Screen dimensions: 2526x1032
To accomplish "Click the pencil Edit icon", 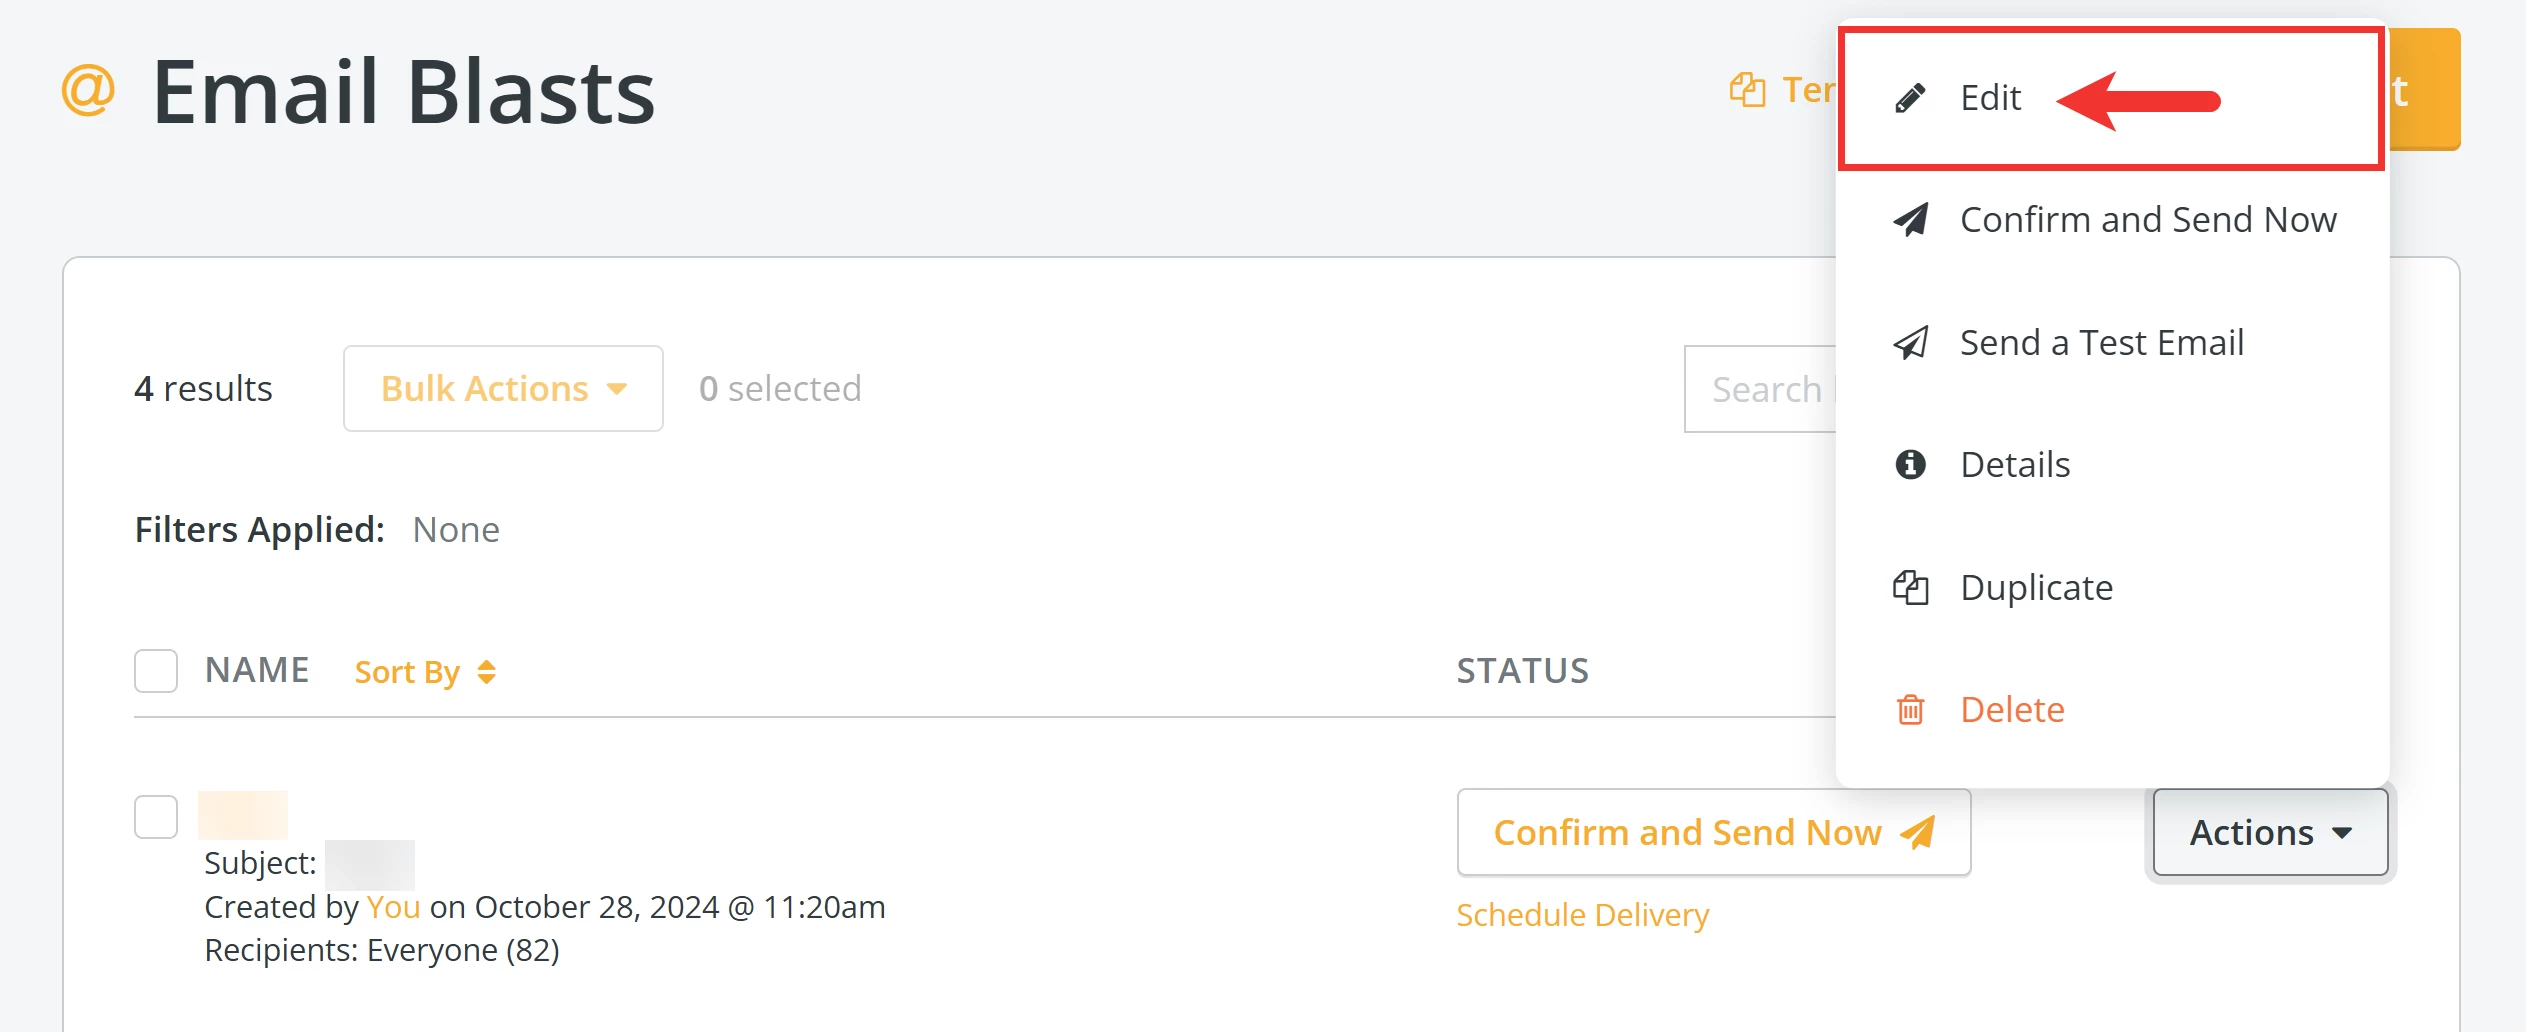I will [x=1910, y=98].
